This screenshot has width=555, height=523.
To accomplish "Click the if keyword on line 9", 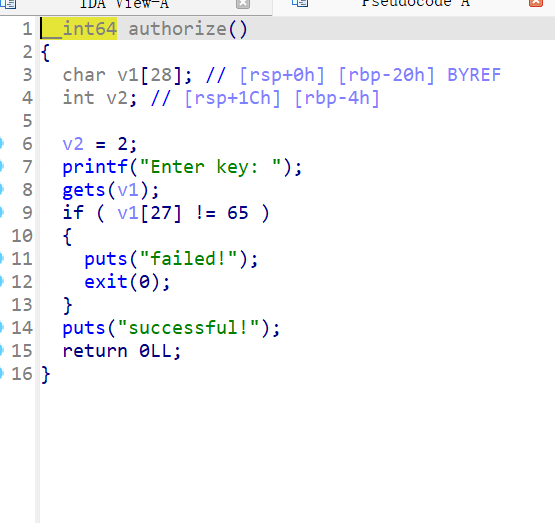I will coord(73,213).
